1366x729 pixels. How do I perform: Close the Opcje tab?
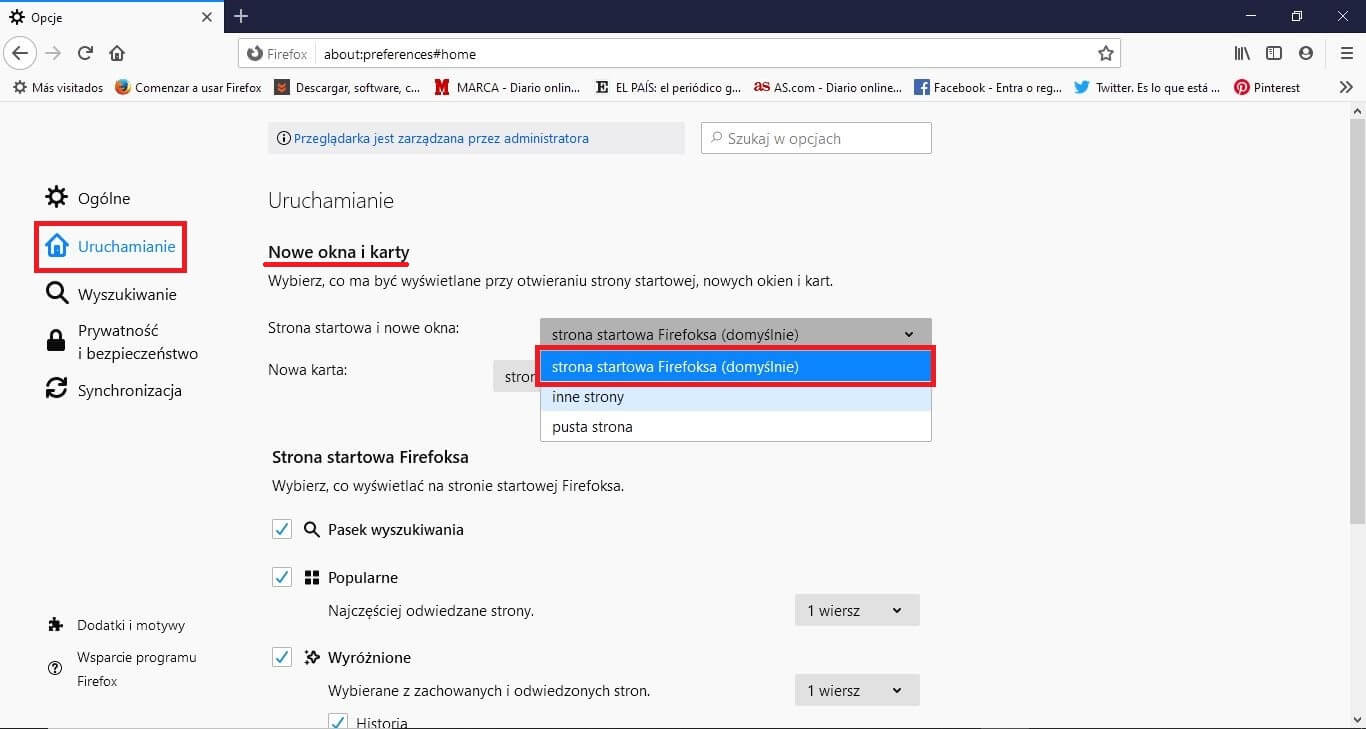[x=207, y=17]
